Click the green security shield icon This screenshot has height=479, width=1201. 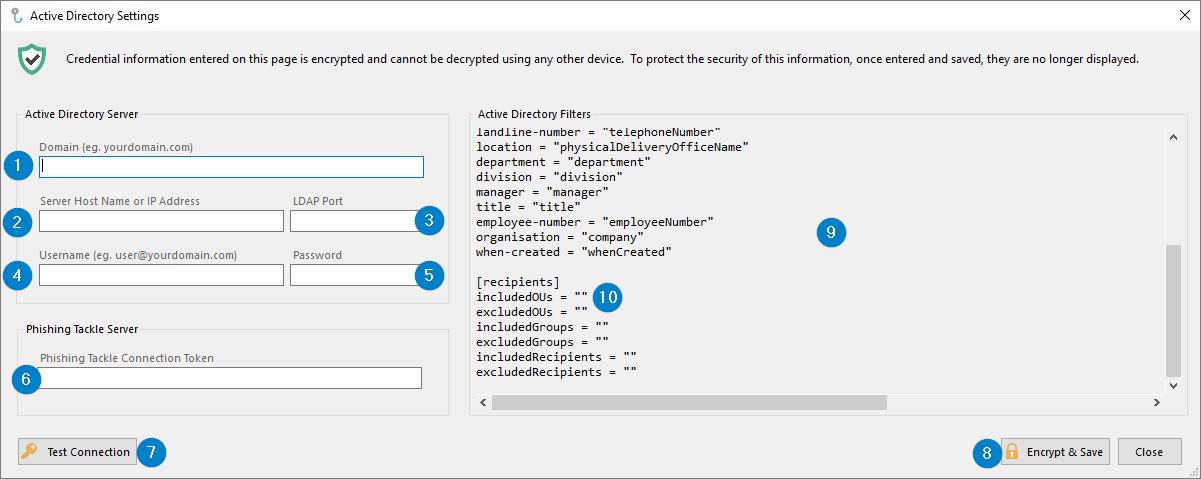point(32,60)
